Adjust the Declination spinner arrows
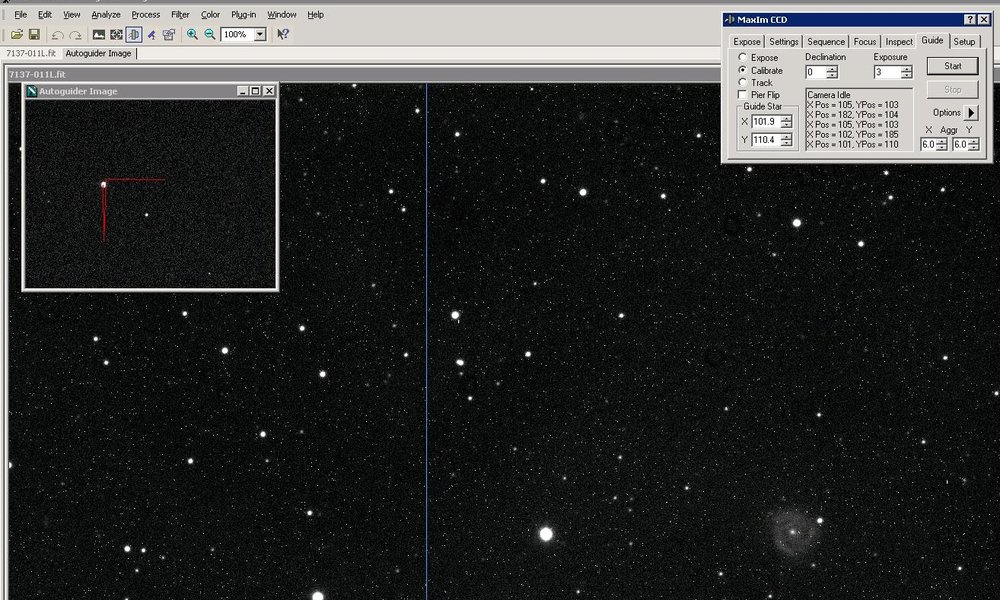This screenshot has width=1000, height=600. tap(832, 73)
